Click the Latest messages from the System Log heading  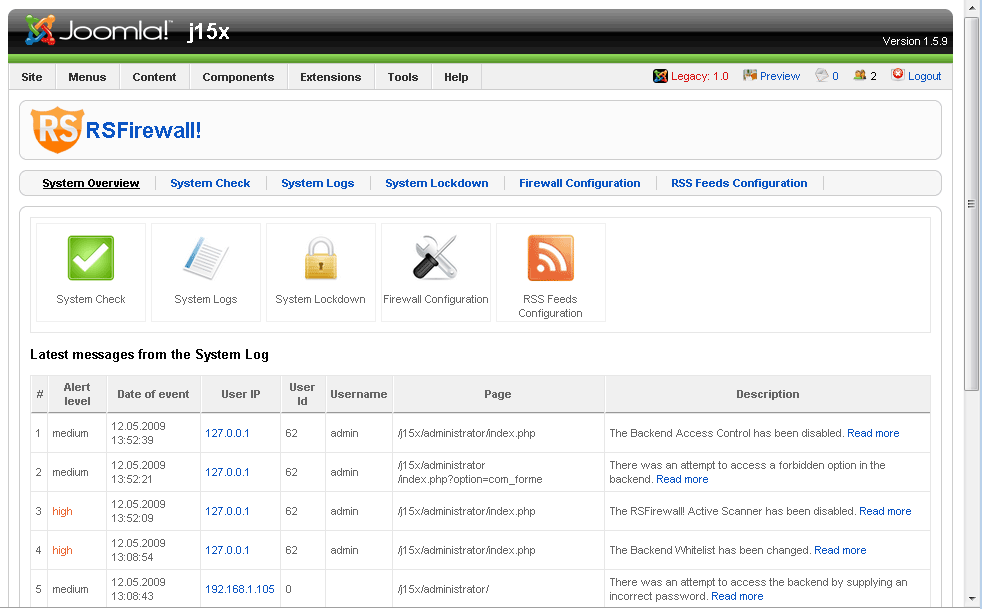click(x=150, y=355)
